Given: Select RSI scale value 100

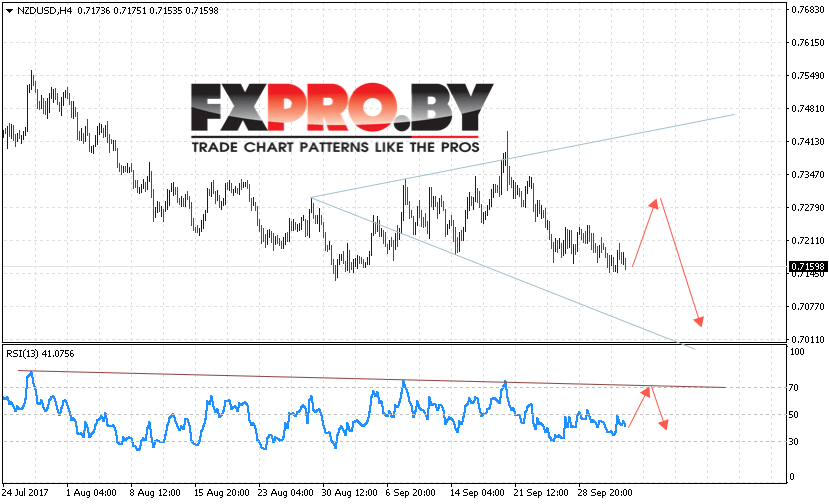Looking at the screenshot, I should coord(797,352).
